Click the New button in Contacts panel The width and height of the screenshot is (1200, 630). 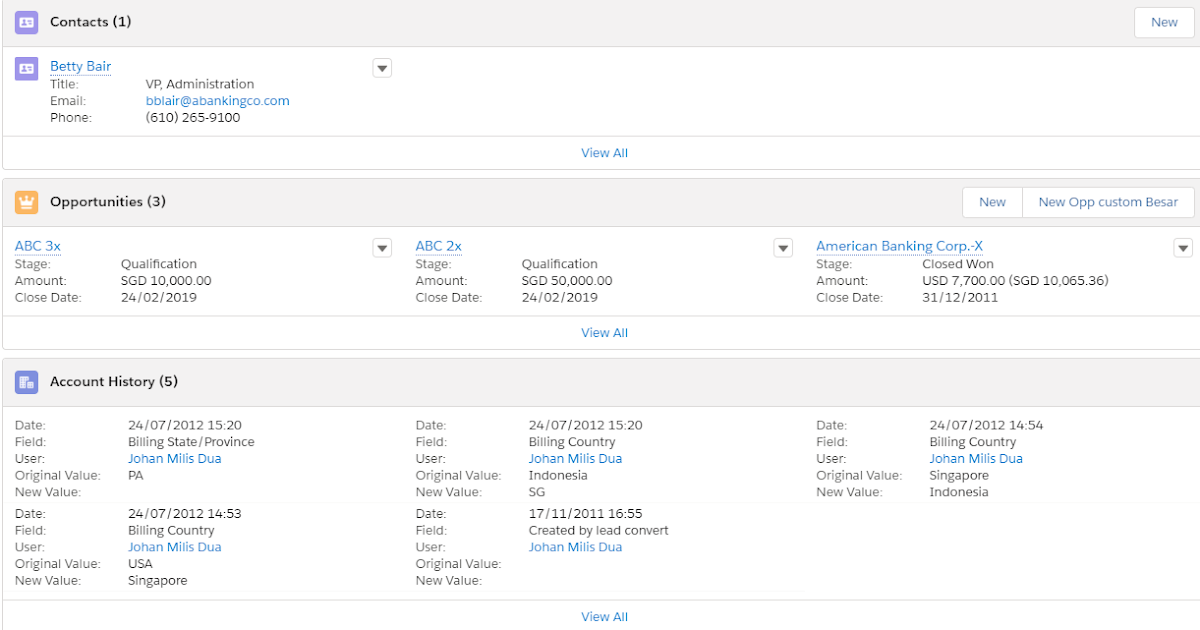[1163, 21]
